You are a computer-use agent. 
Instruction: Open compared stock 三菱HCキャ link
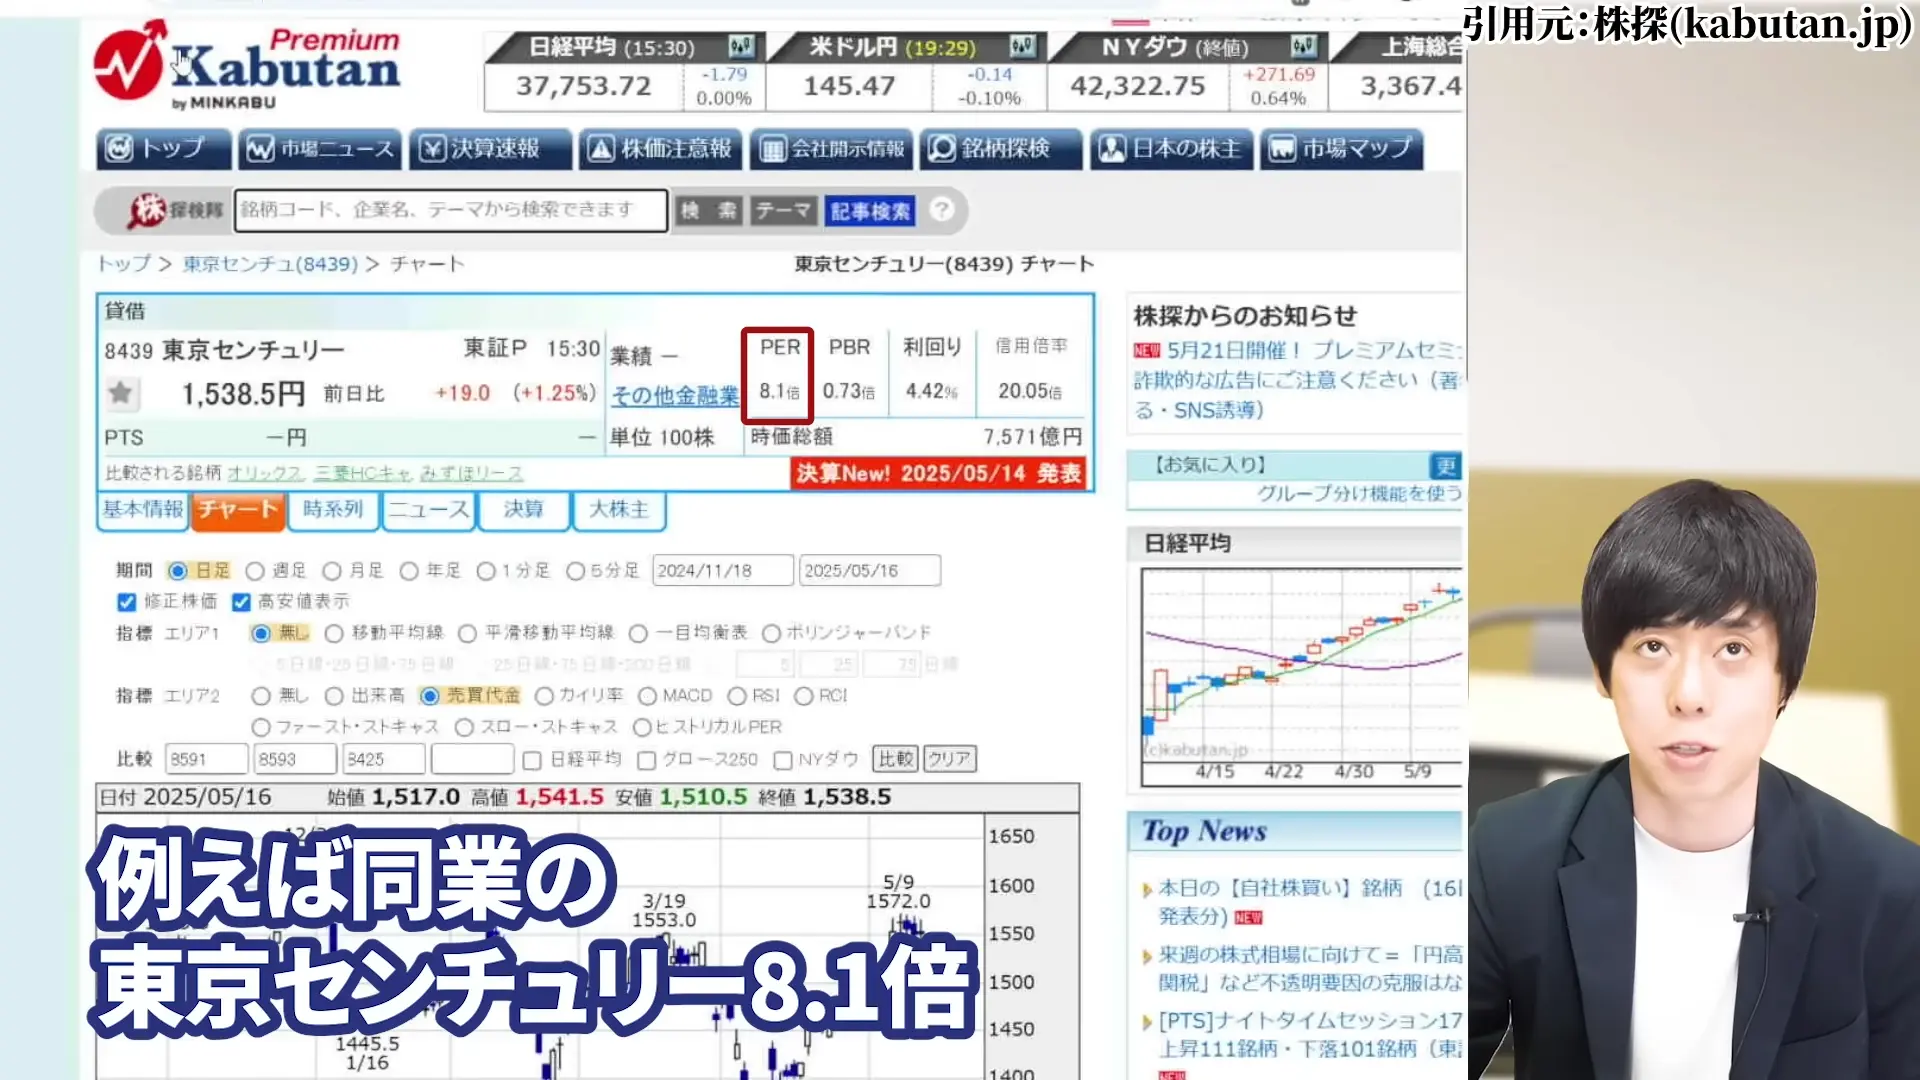coord(362,473)
